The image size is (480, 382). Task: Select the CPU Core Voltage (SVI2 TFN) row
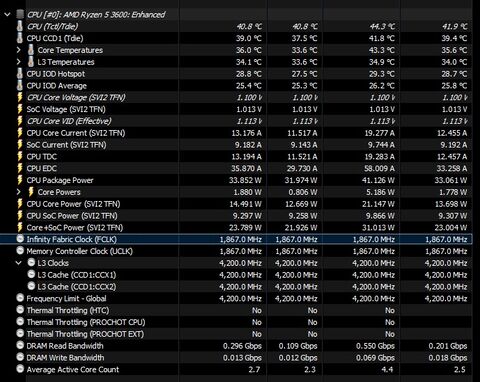pyautogui.click(x=236, y=97)
